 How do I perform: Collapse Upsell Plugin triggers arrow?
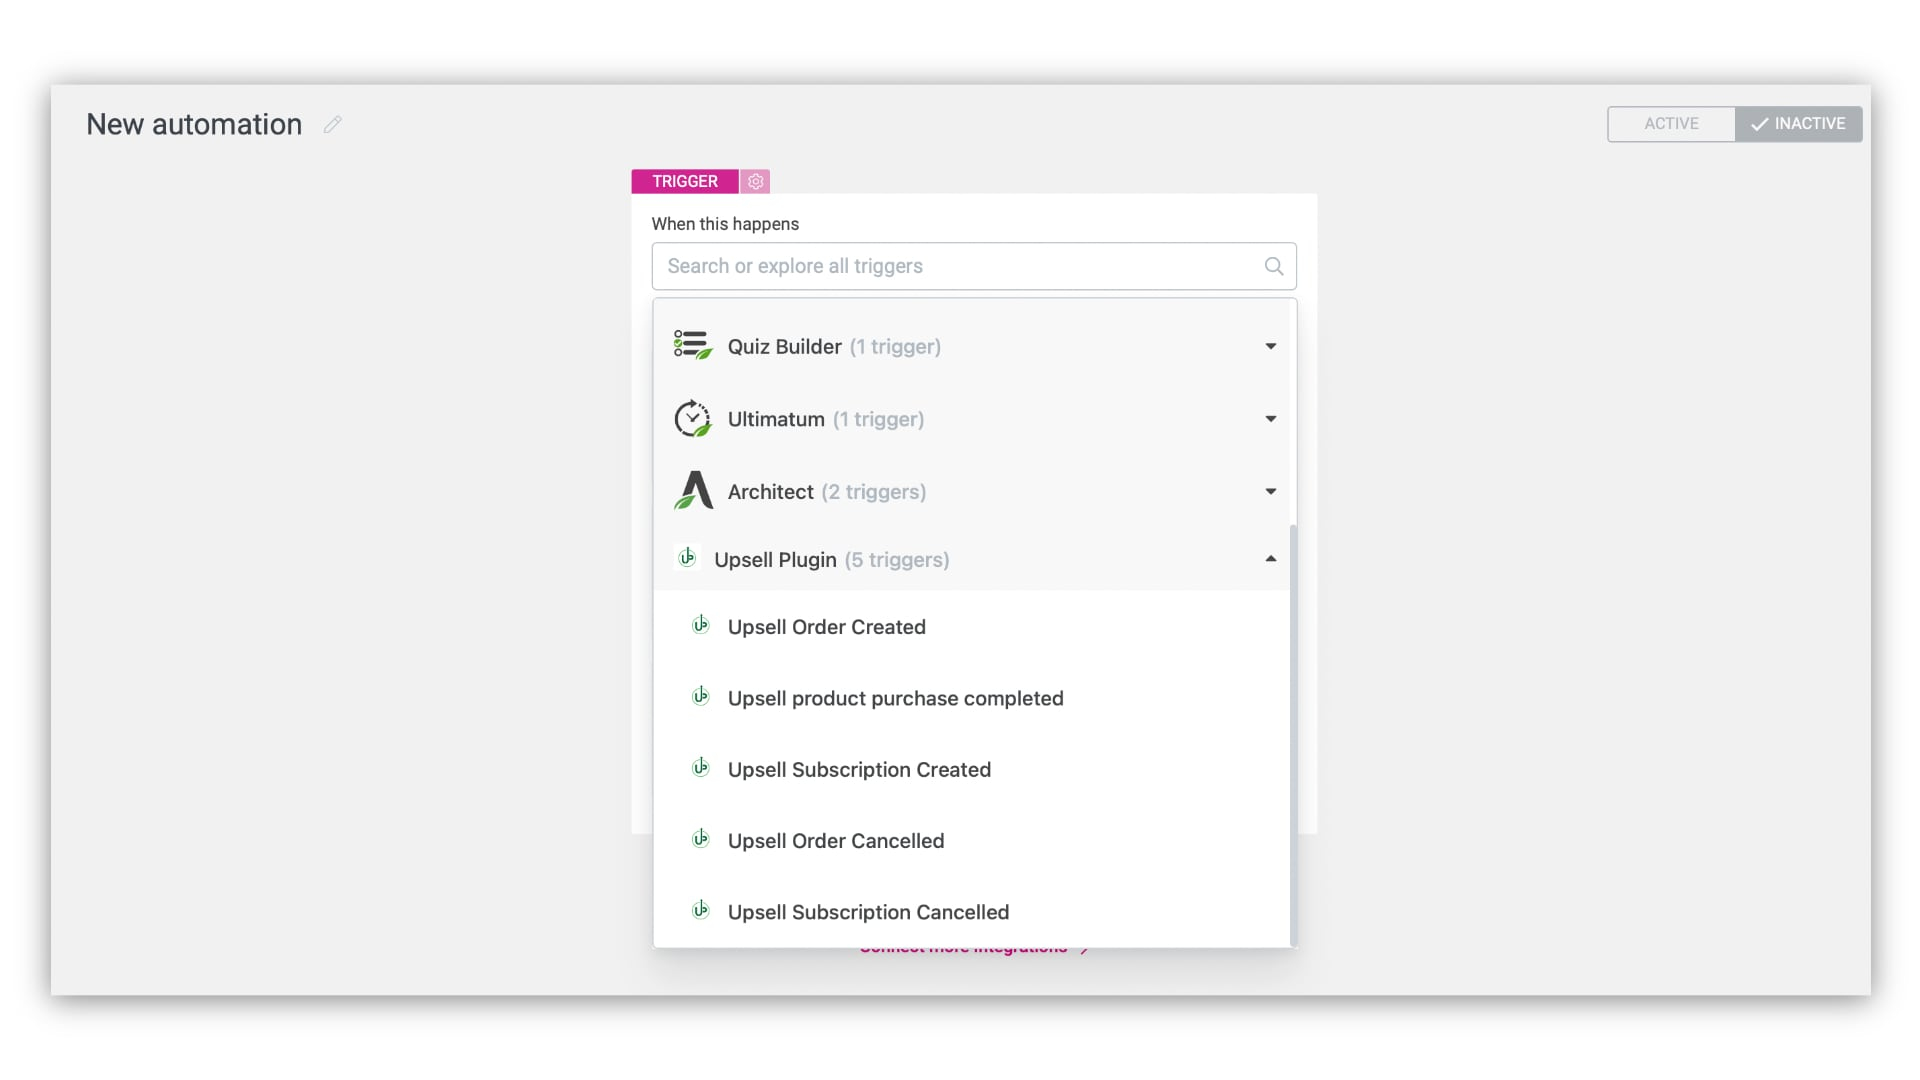[1270, 559]
